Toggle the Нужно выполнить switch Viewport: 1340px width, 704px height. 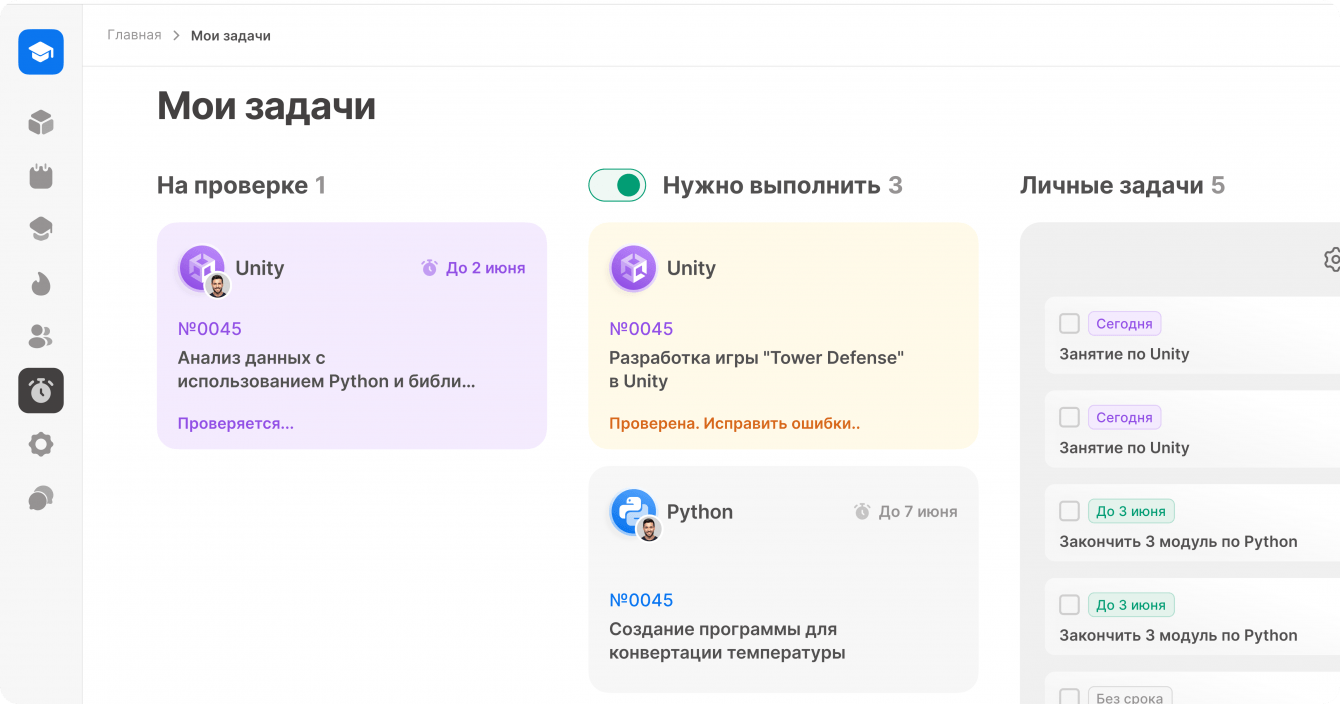tap(617, 185)
